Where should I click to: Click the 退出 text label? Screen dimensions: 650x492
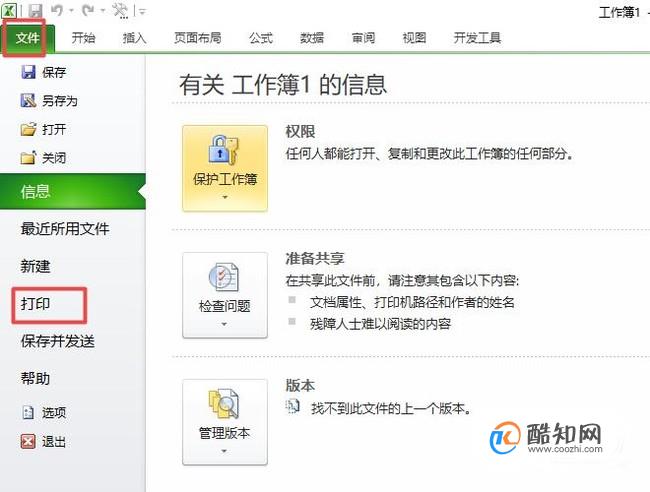54,442
